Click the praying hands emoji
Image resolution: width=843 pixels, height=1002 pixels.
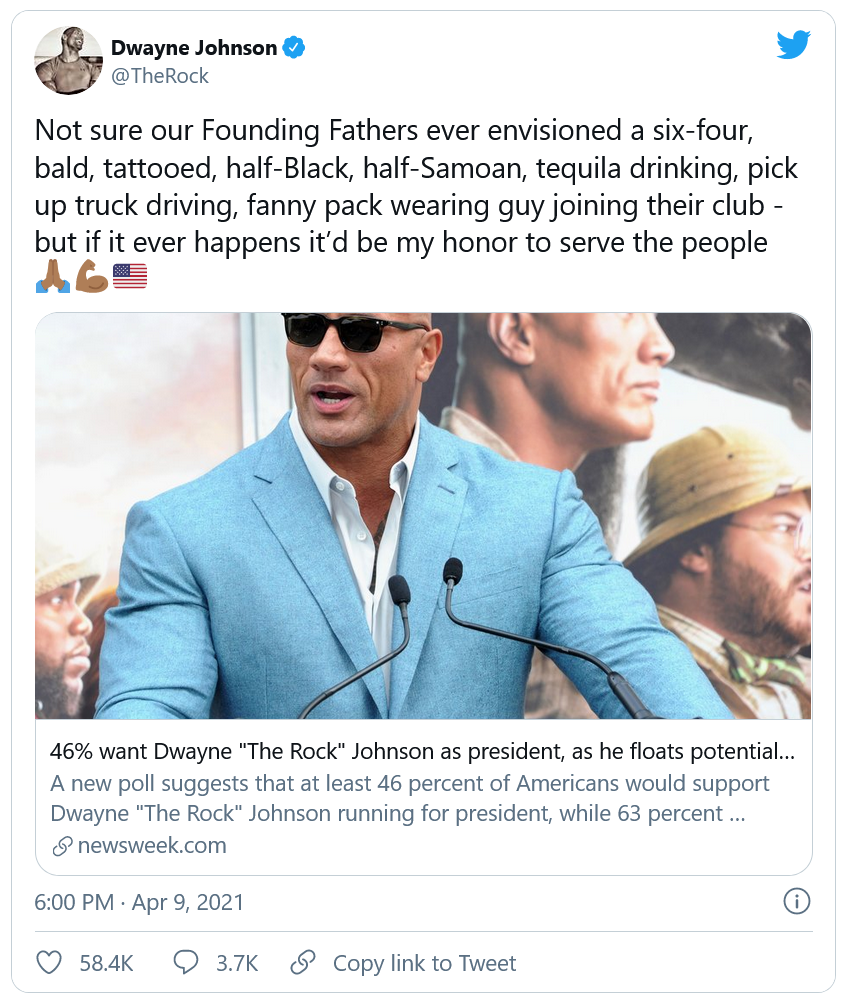tap(52, 277)
